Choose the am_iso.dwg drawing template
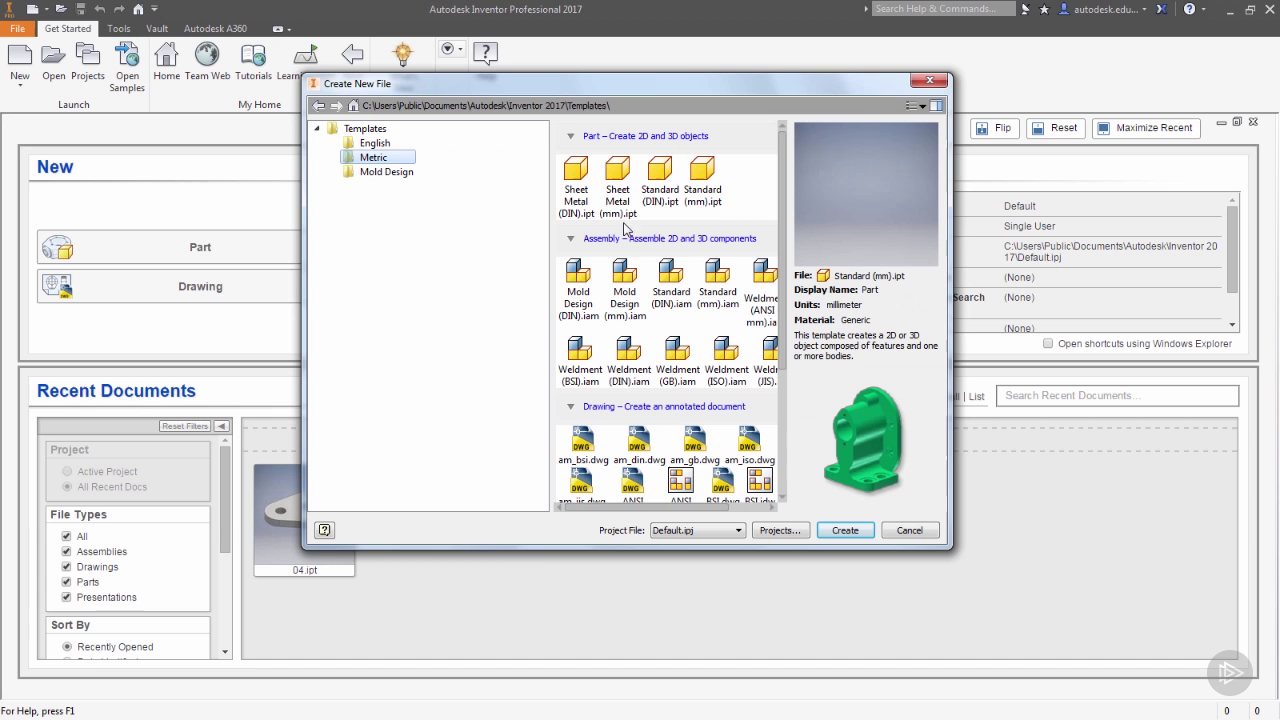 click(x=749, y=445)
